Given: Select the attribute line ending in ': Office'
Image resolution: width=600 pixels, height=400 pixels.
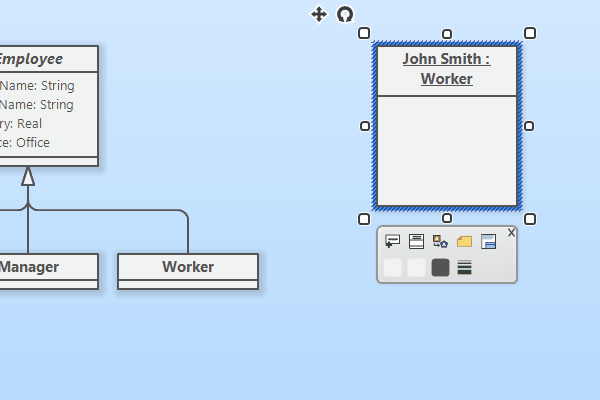Looking at the screenshot, I should (x=25, y=143).
